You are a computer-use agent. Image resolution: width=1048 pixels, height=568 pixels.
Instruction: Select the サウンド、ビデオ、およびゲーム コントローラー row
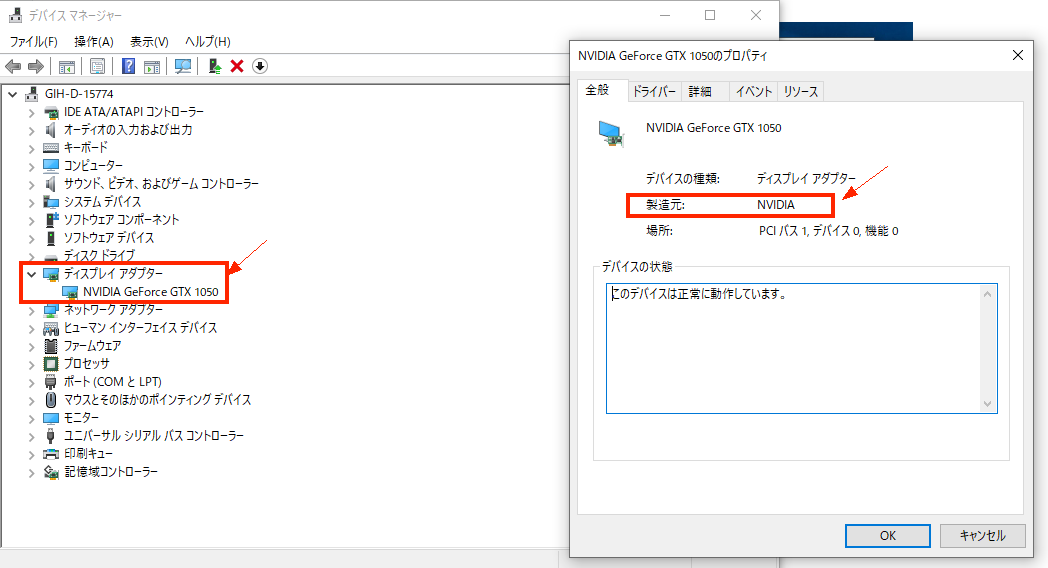[161, 184]
